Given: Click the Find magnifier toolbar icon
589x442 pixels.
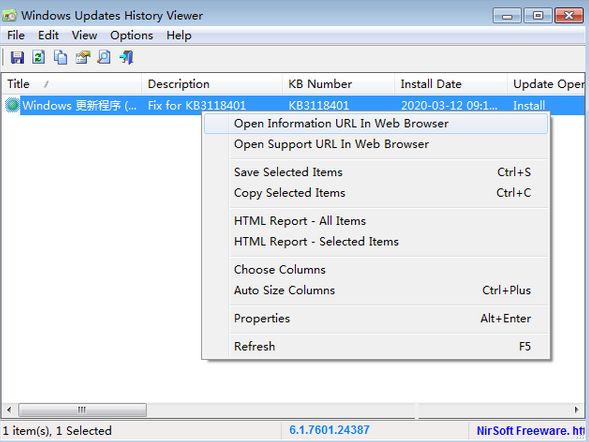Looking at the screenshot, I should (x=104, y=57).
